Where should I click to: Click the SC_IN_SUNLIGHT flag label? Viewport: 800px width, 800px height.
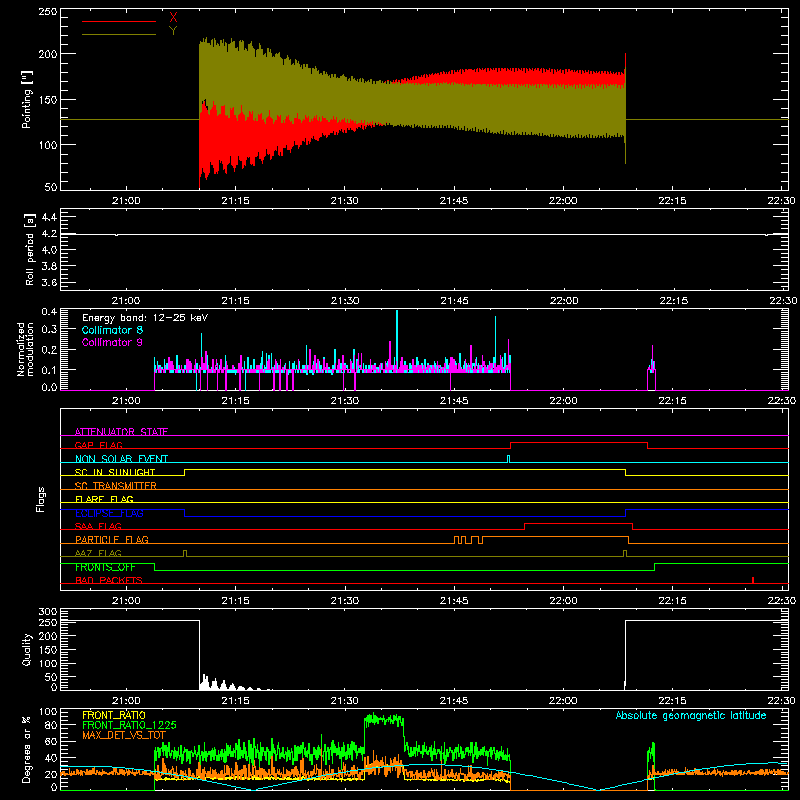pos(115,472)
